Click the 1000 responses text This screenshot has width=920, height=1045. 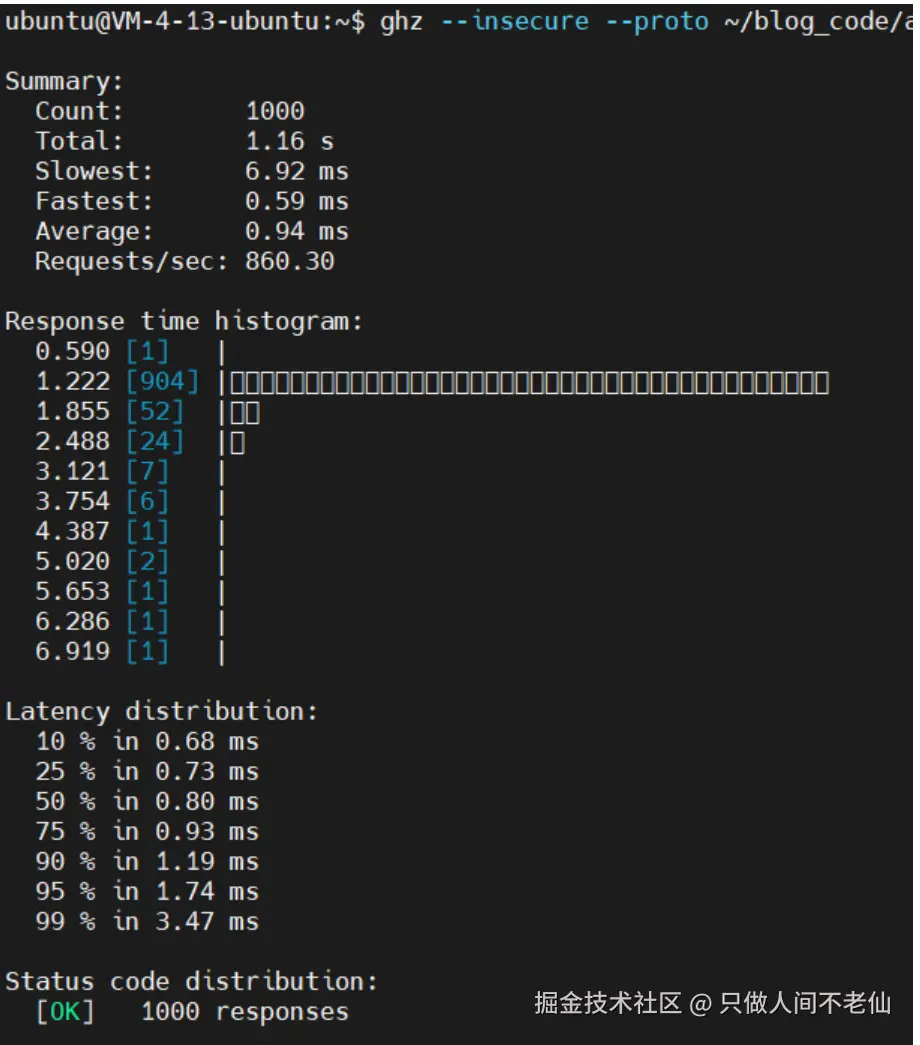(245, 1012)
